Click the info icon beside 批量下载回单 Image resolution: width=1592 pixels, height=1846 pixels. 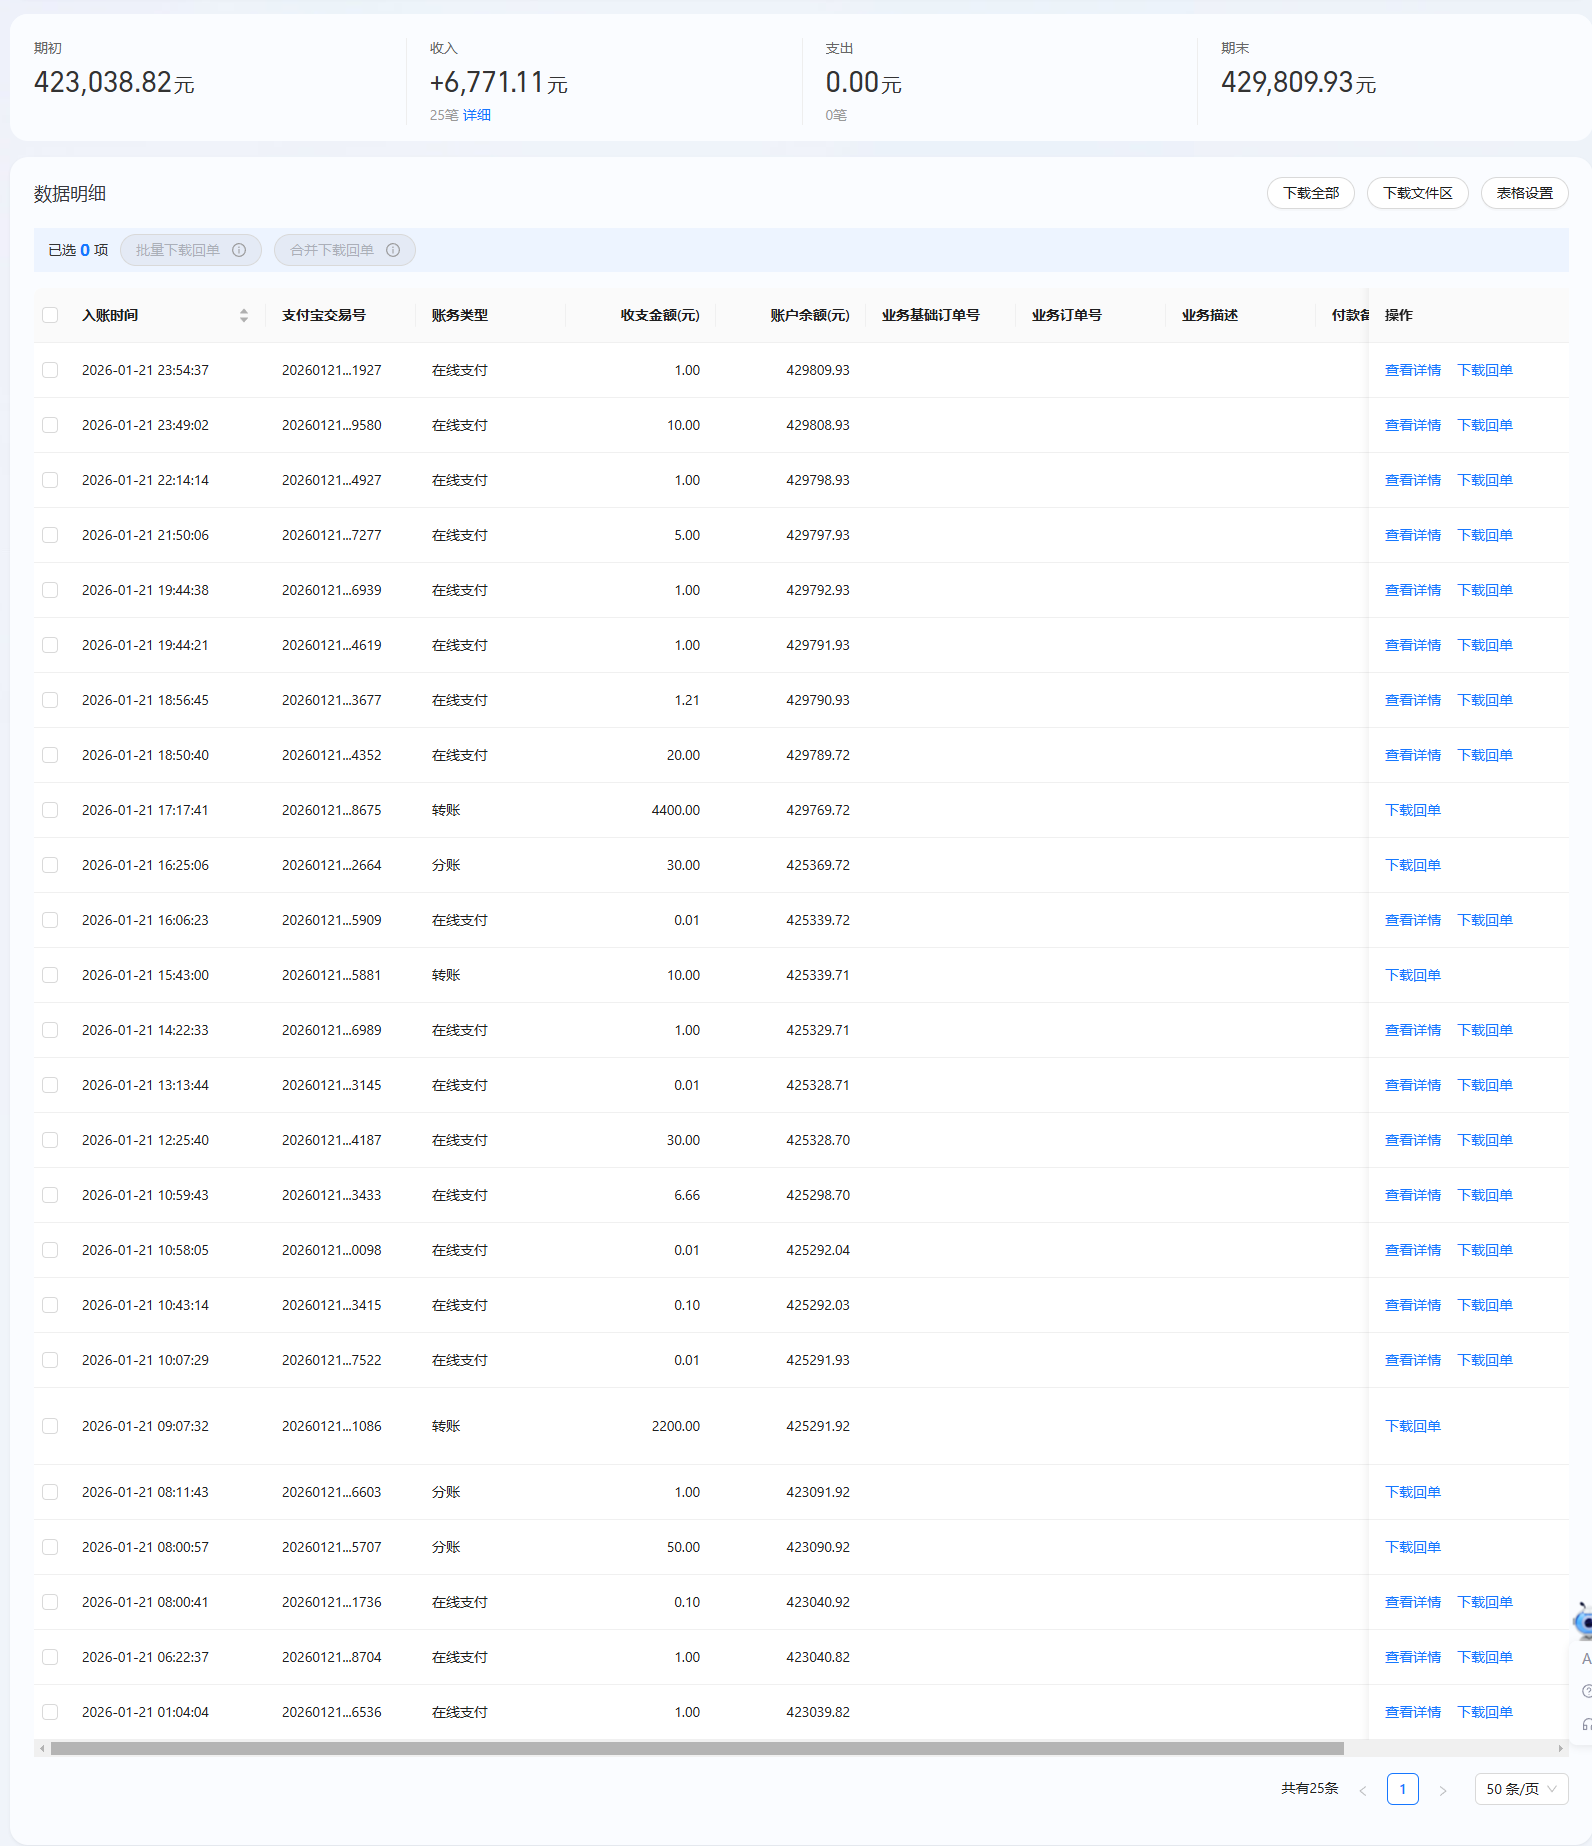tap(239, 250)
